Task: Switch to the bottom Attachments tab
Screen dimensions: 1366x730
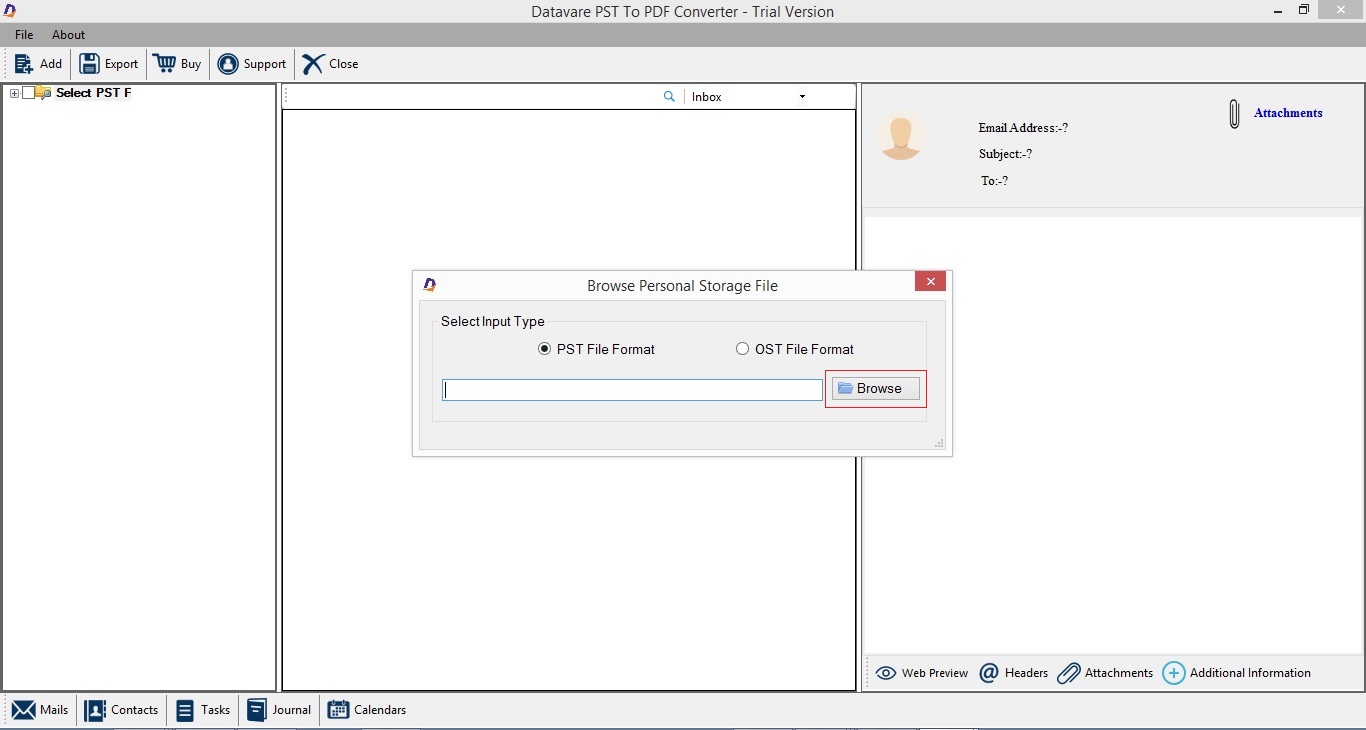Action: (1105, 673)
